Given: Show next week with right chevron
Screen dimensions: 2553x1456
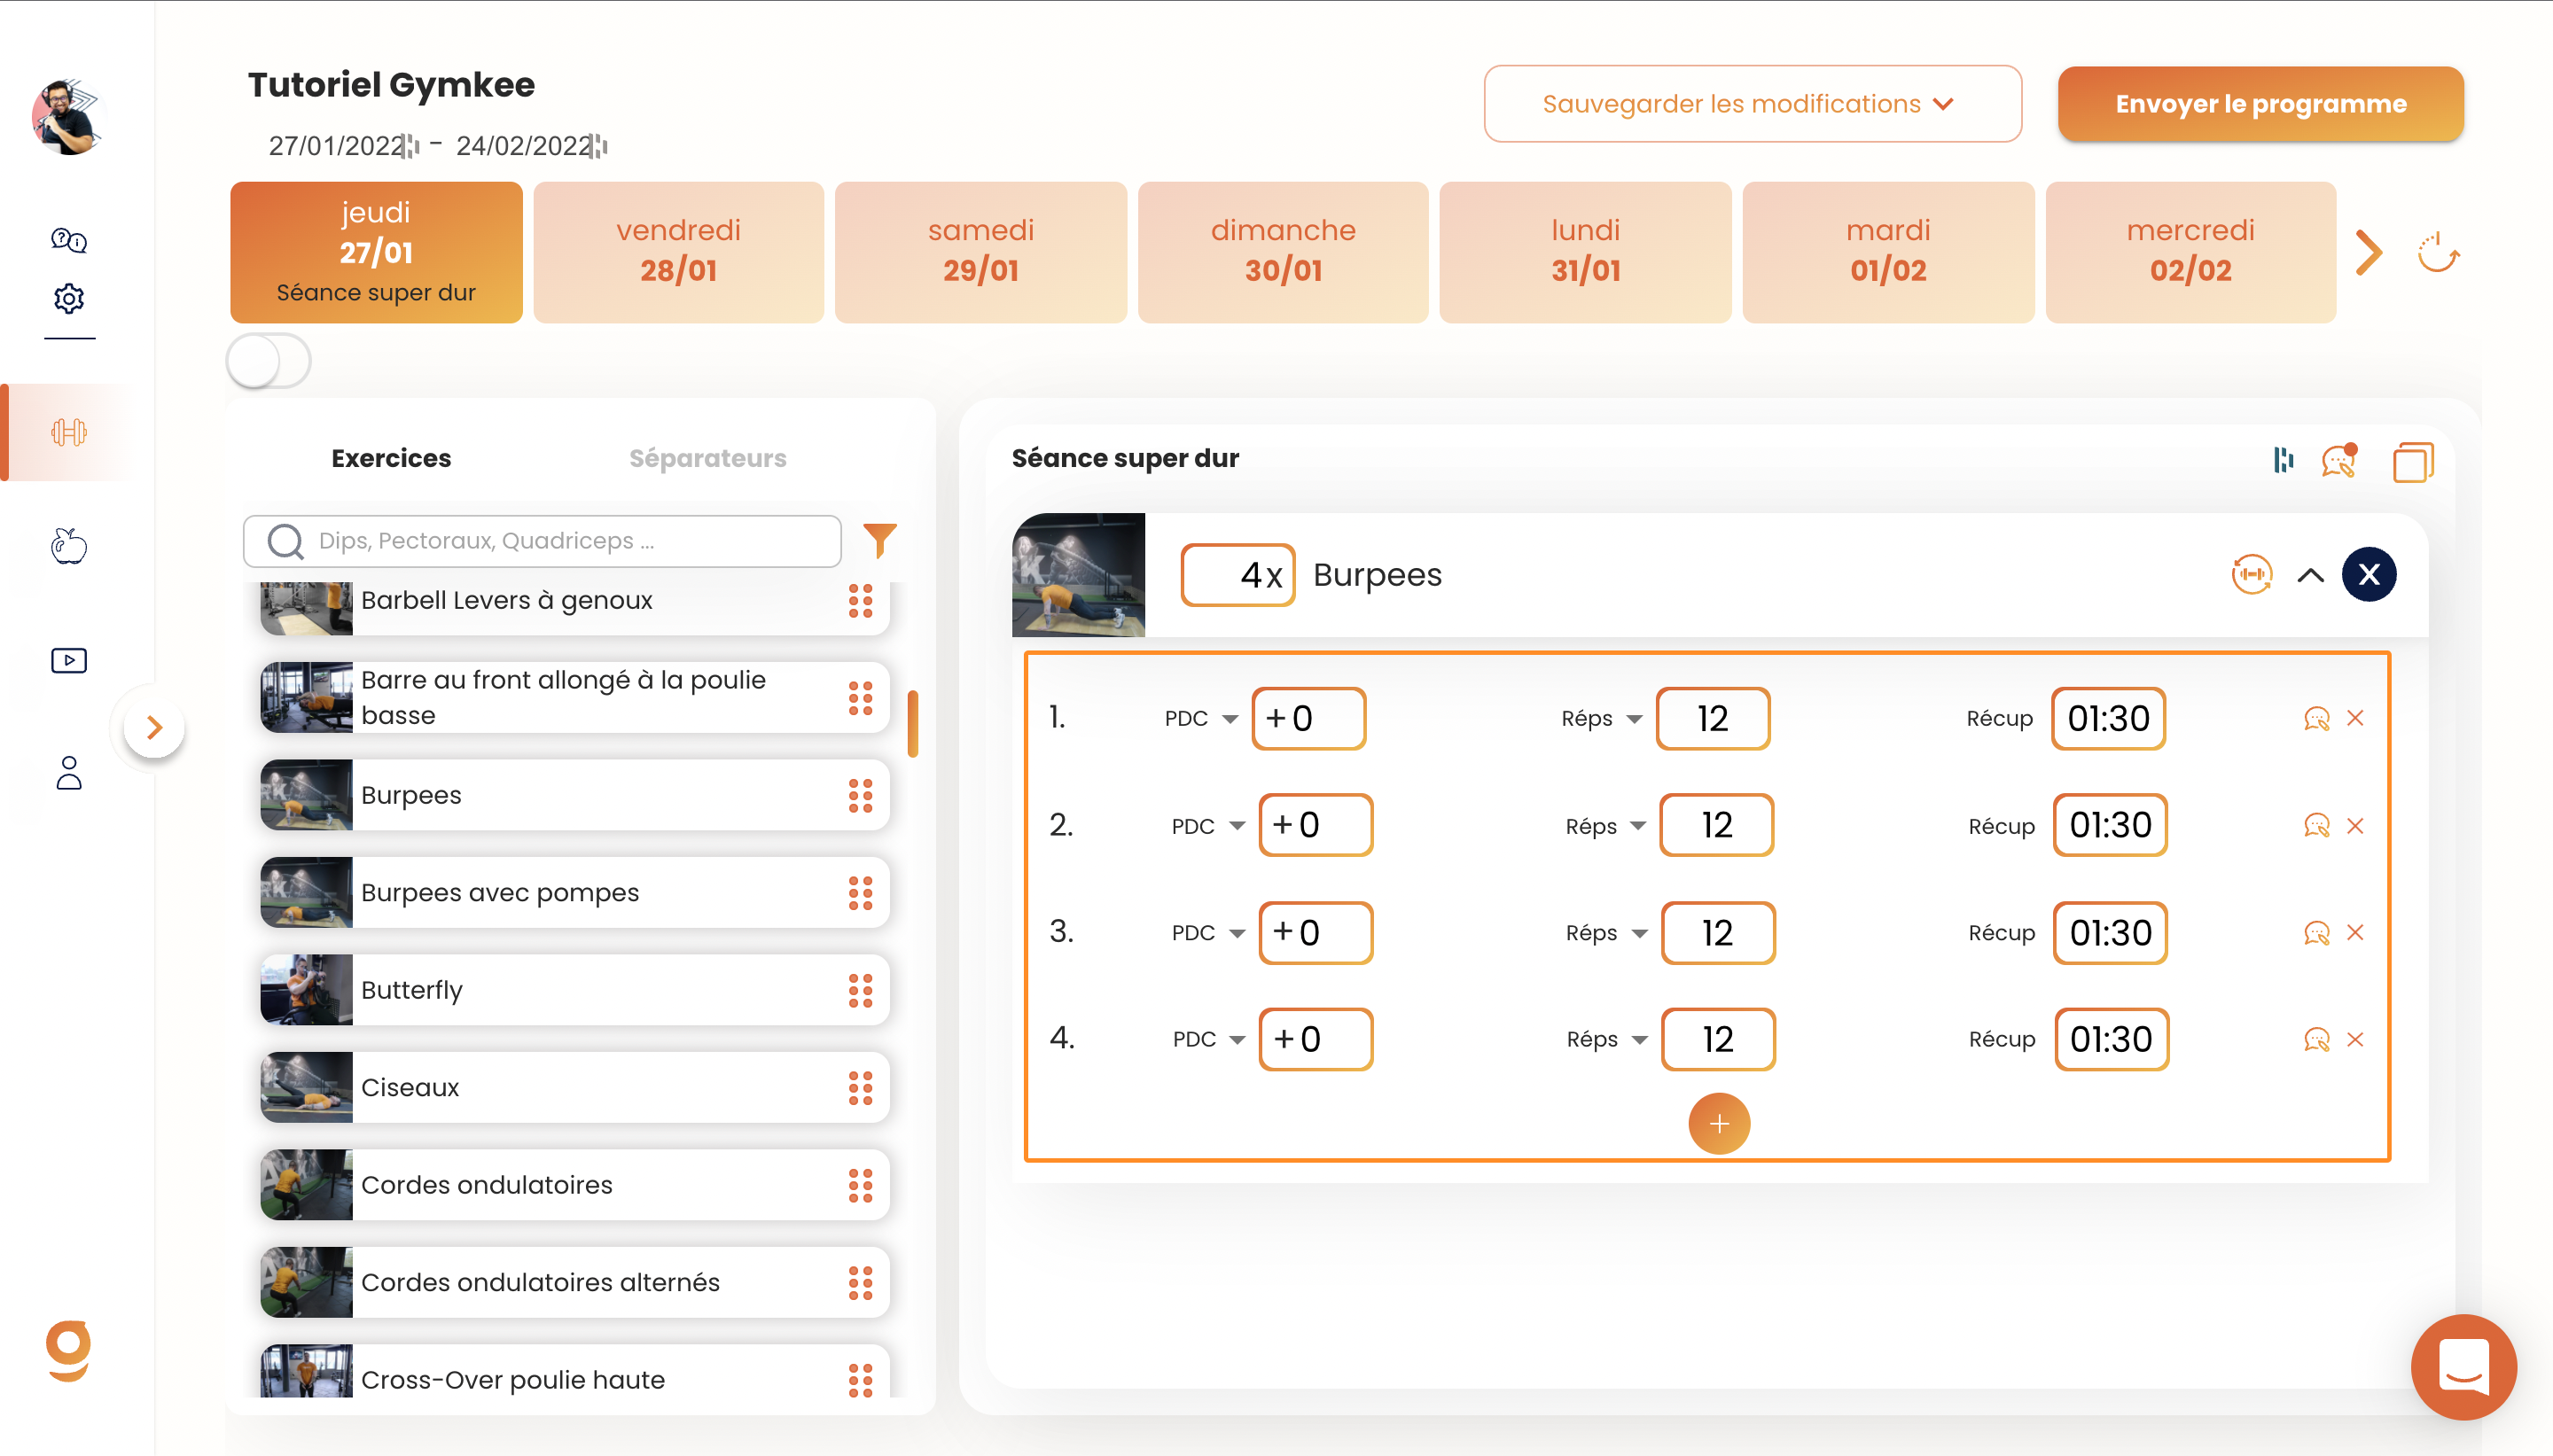Looking at the screenshot, I should tap(2368, 252).
